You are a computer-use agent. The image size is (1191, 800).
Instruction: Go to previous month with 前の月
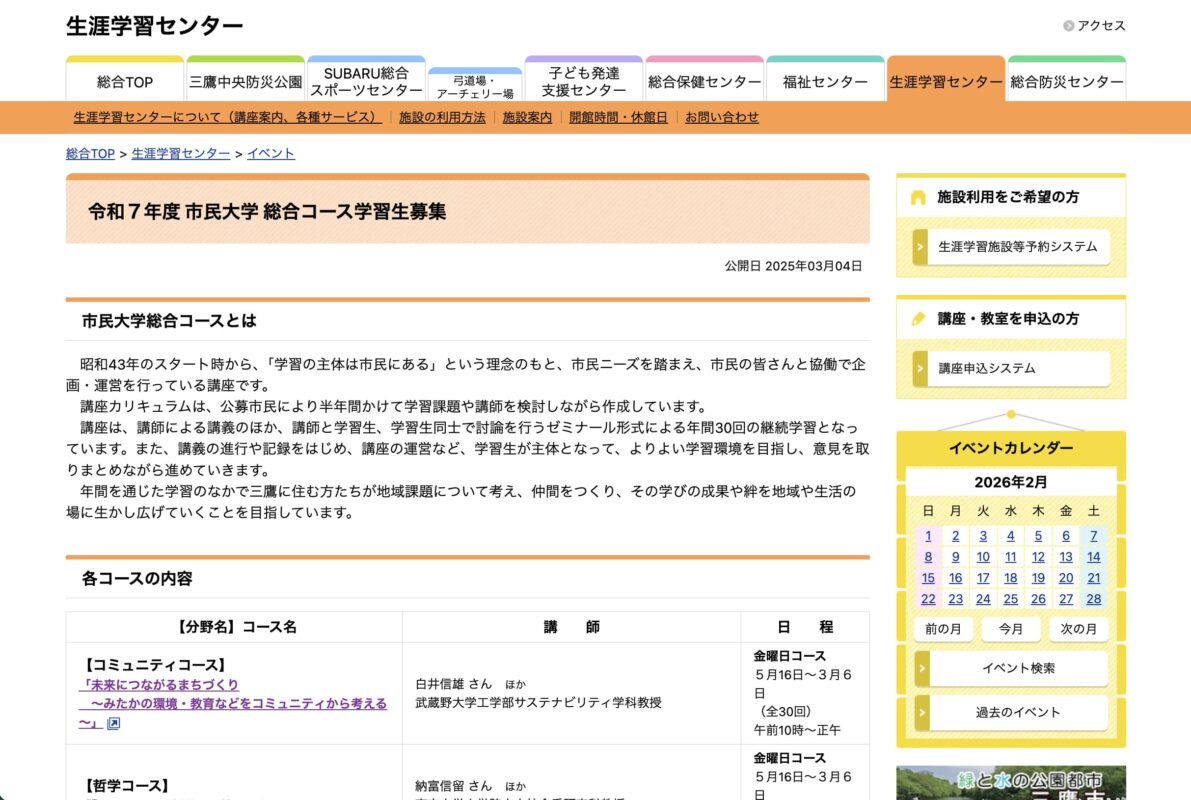pos(943,629)
